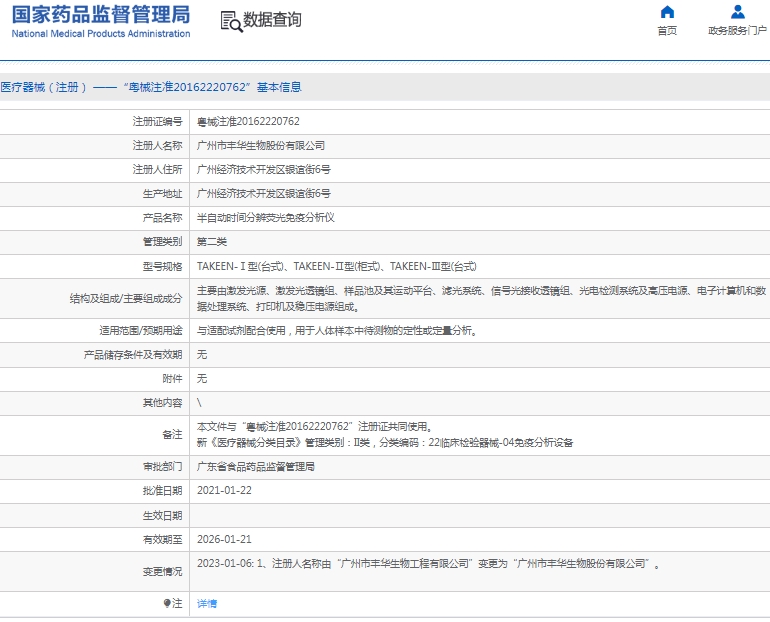Screen dimensions: 770x622
Task: Click the 管理类别 label
Action: pos(163,242)
